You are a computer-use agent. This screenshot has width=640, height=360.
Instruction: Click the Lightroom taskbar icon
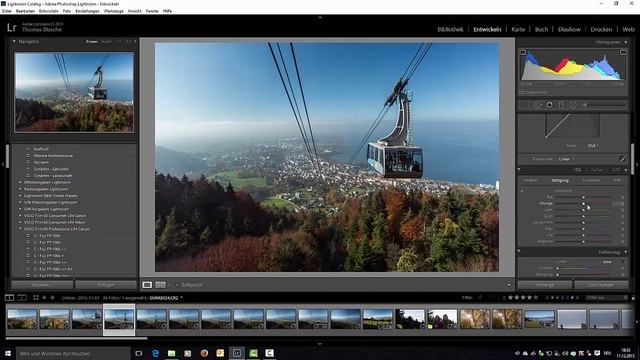[237, 353]
